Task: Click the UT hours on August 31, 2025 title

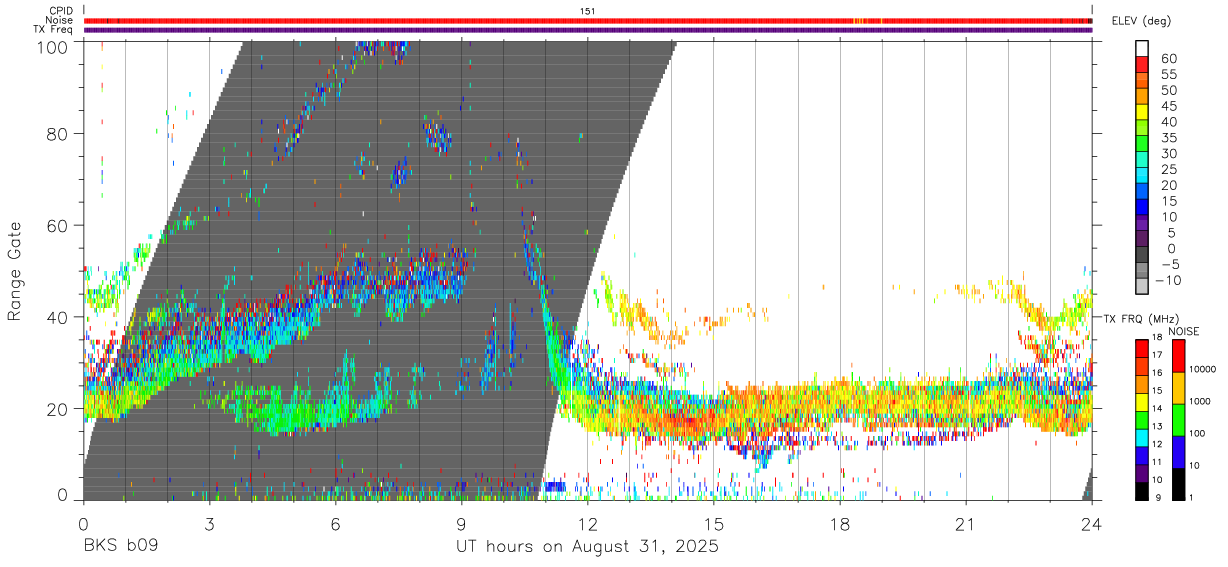Action: pyautogui.click(x=588, y=548)
